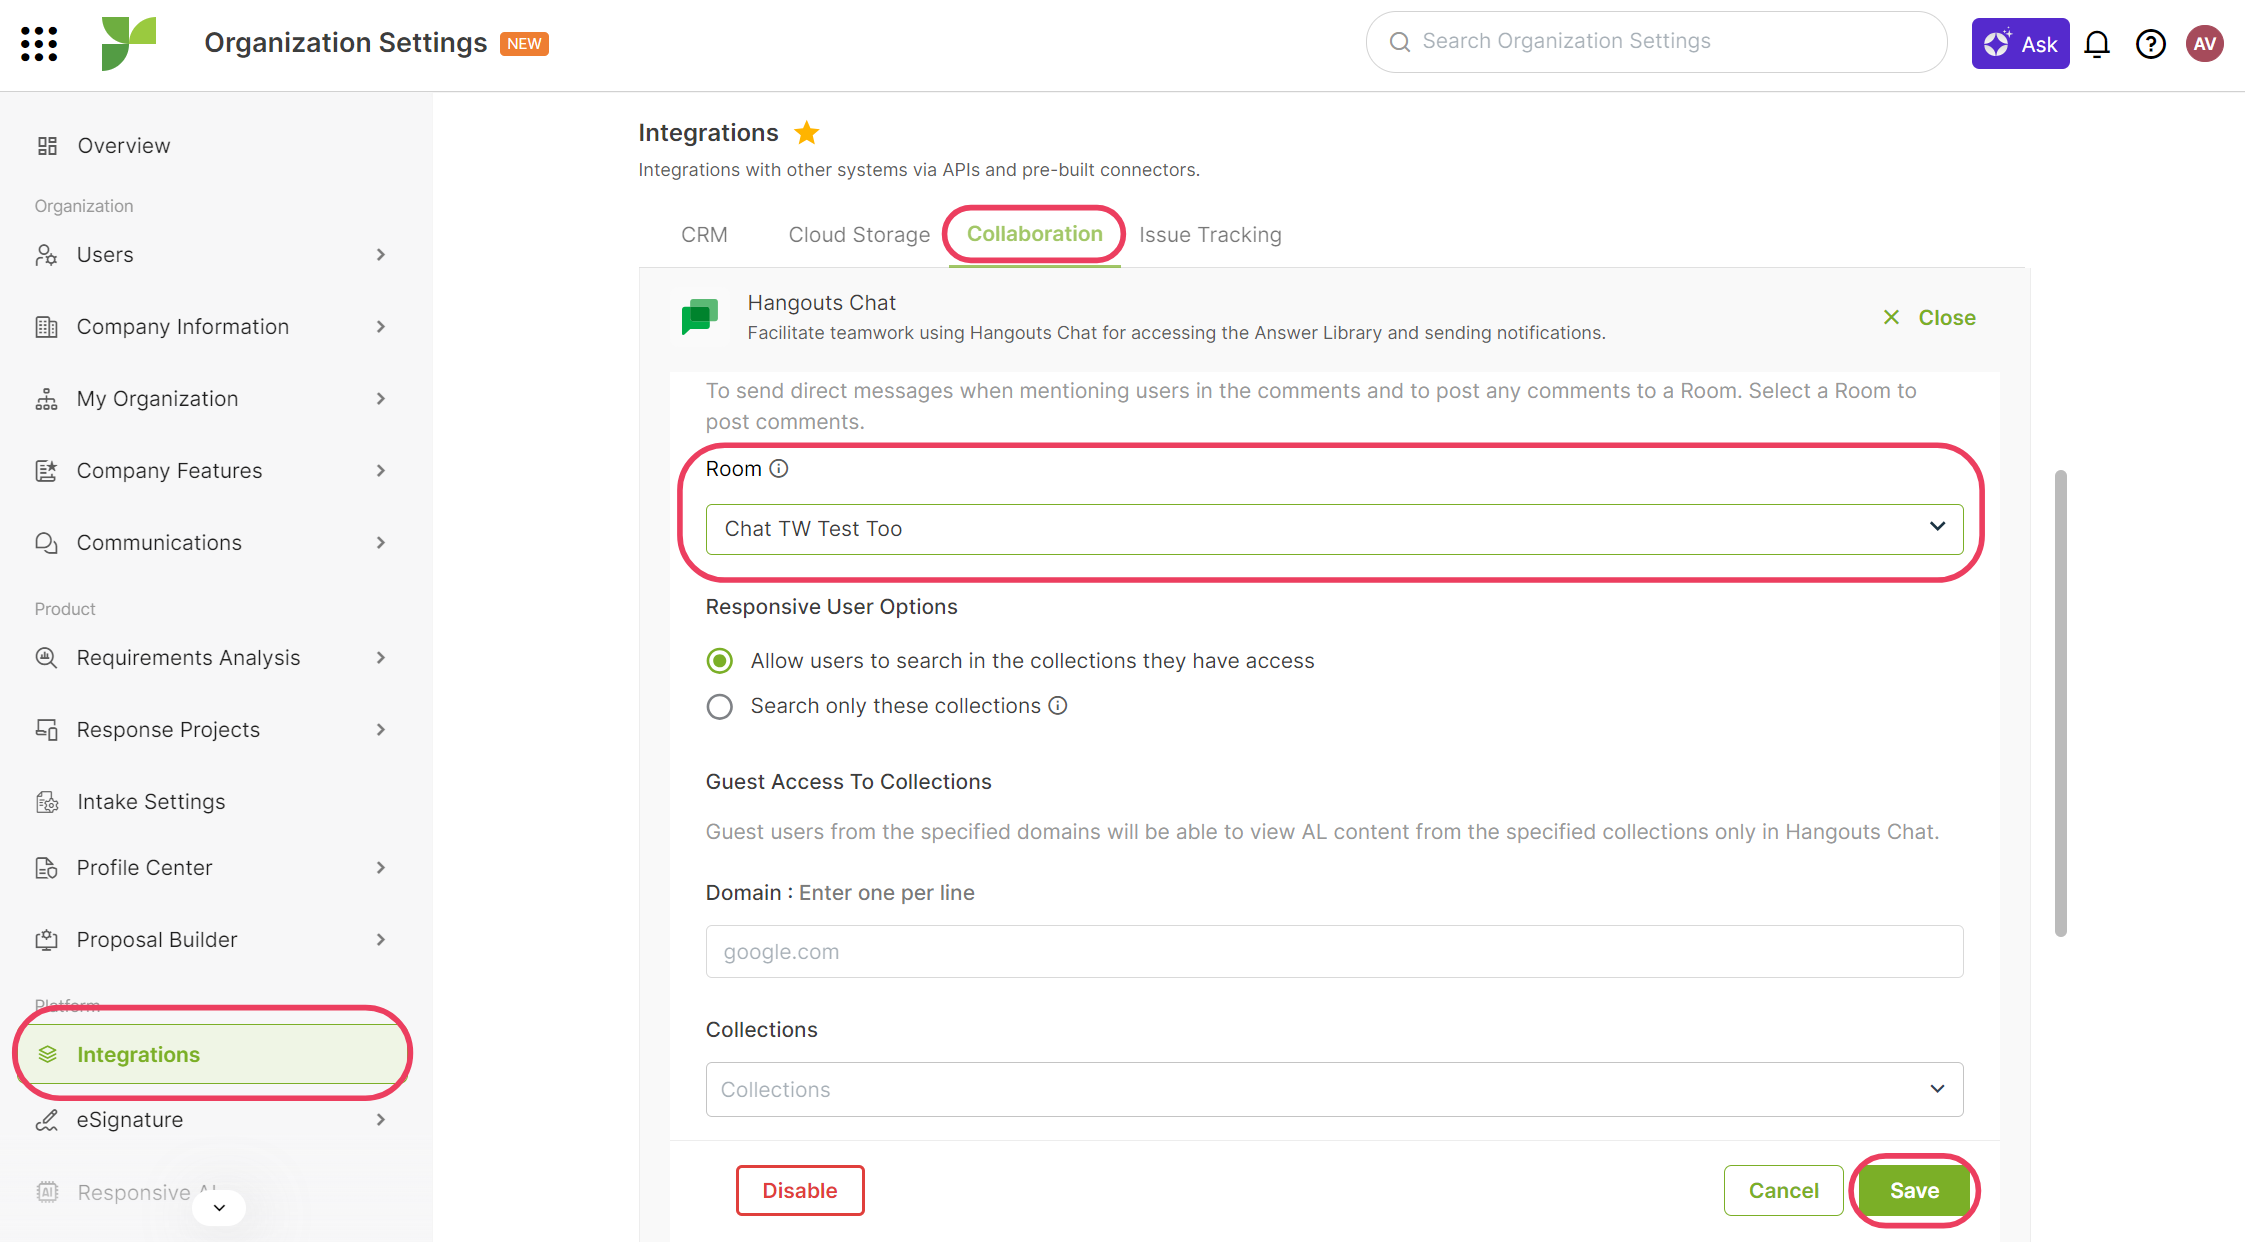This screenshot has height=1242, width=2245.
Task: Click the Overview dashboard icon
Action: click(47, 146)
